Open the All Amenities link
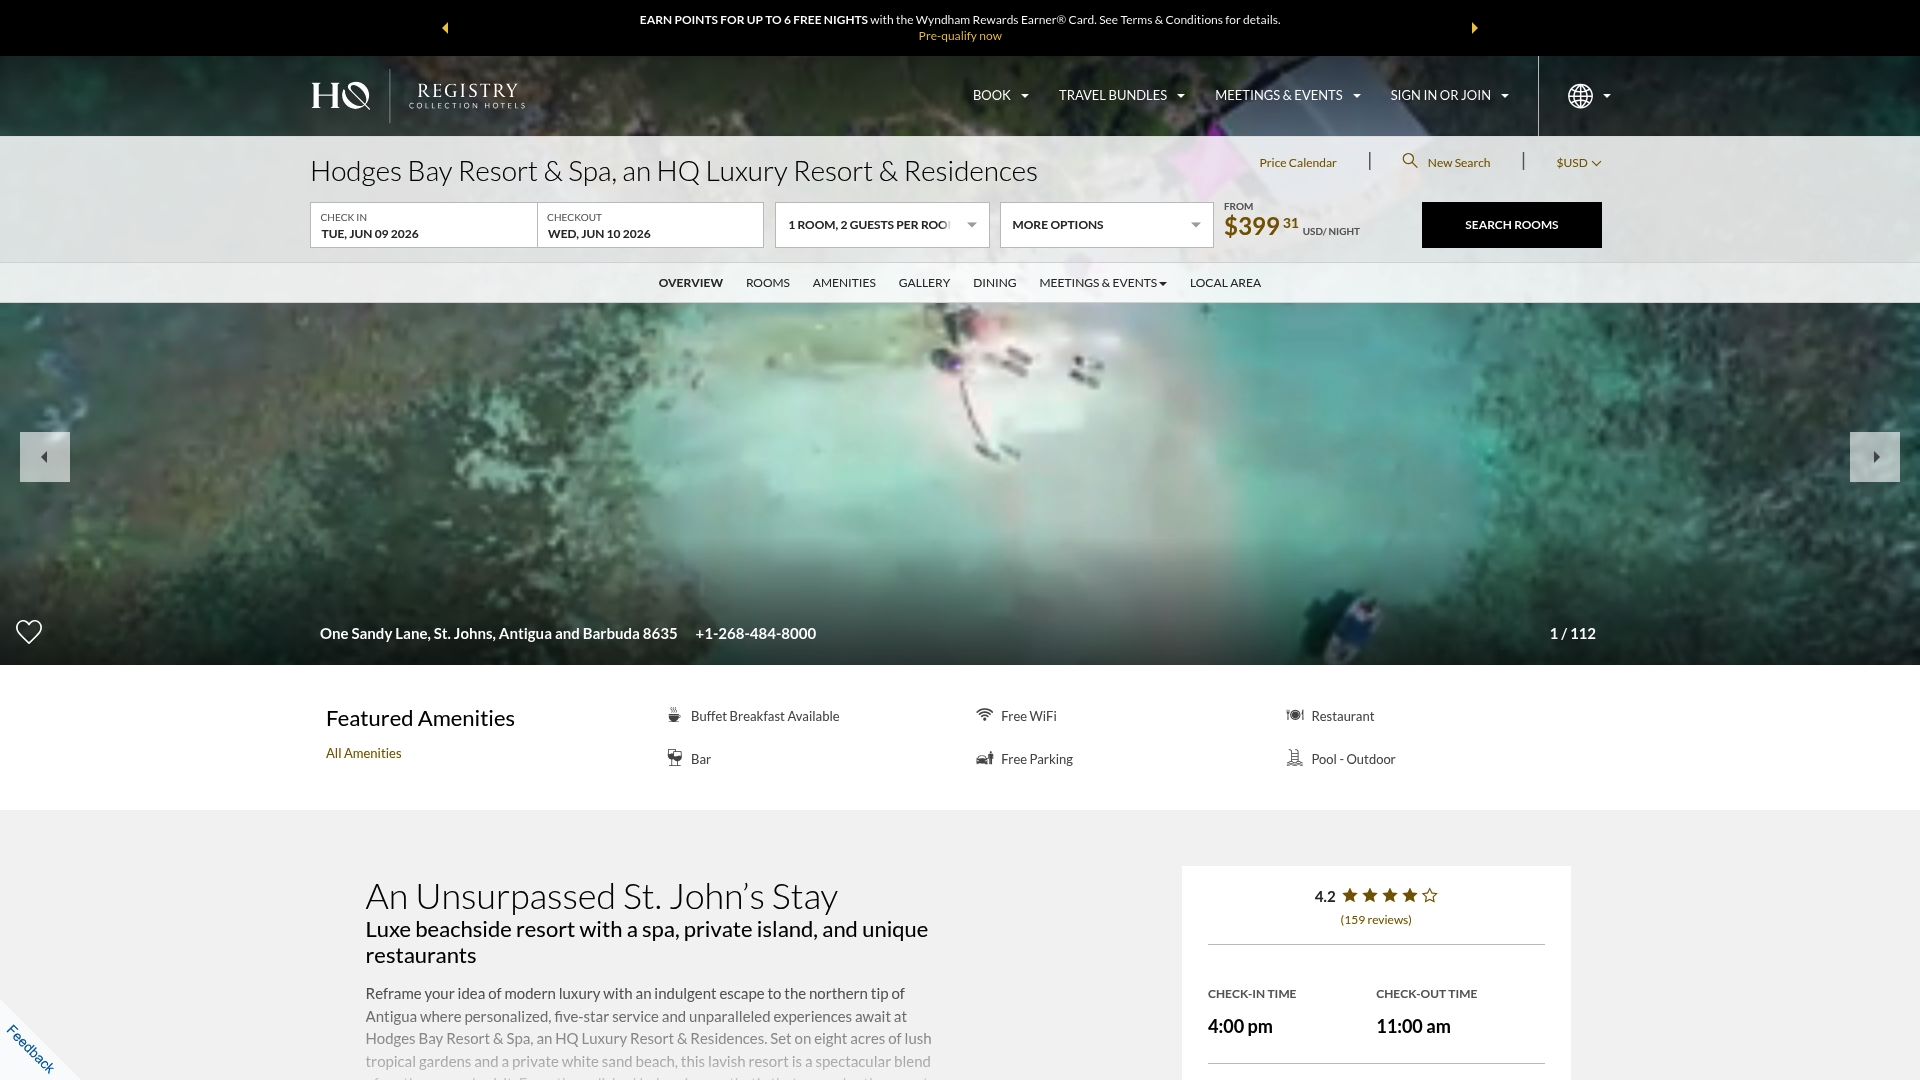 pos(364,753)
